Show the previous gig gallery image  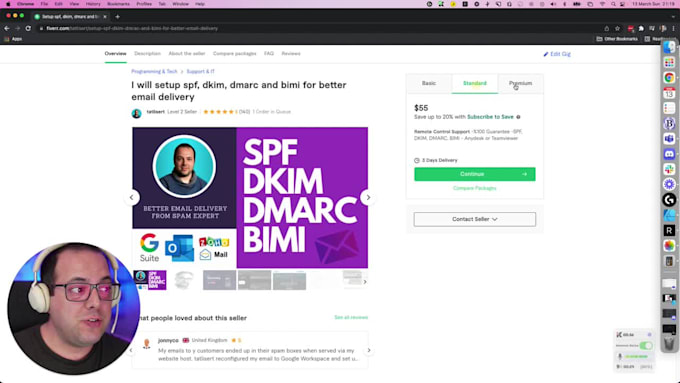(x=132, y=197)
